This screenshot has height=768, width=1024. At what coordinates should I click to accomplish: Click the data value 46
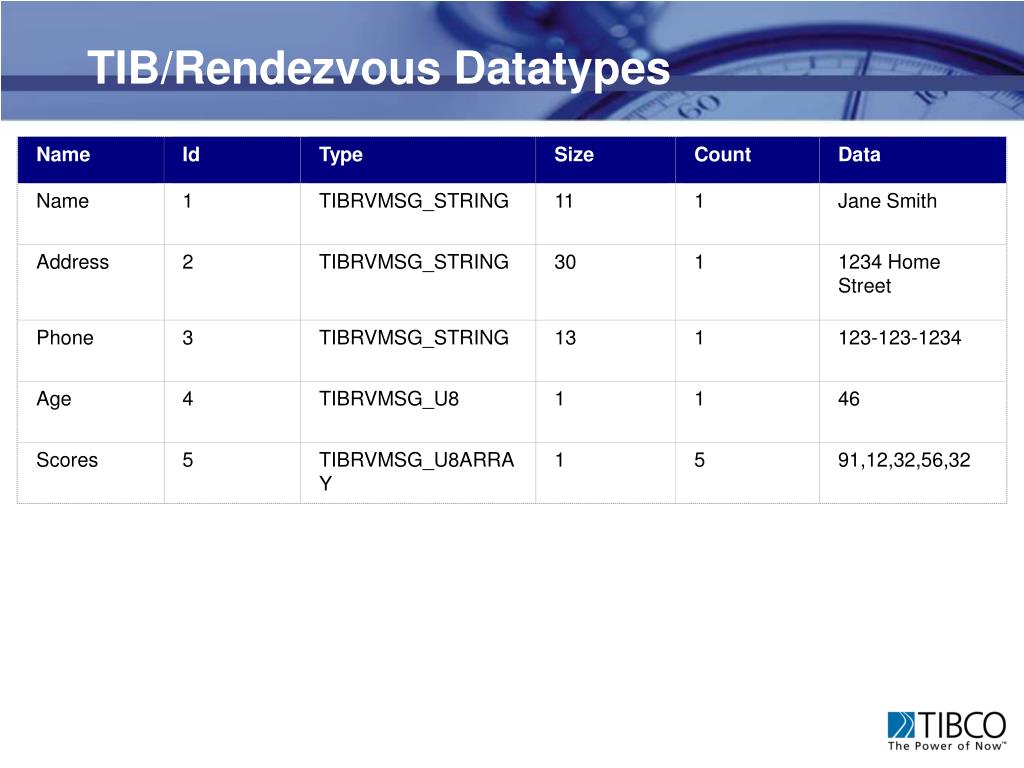[848, 399]
